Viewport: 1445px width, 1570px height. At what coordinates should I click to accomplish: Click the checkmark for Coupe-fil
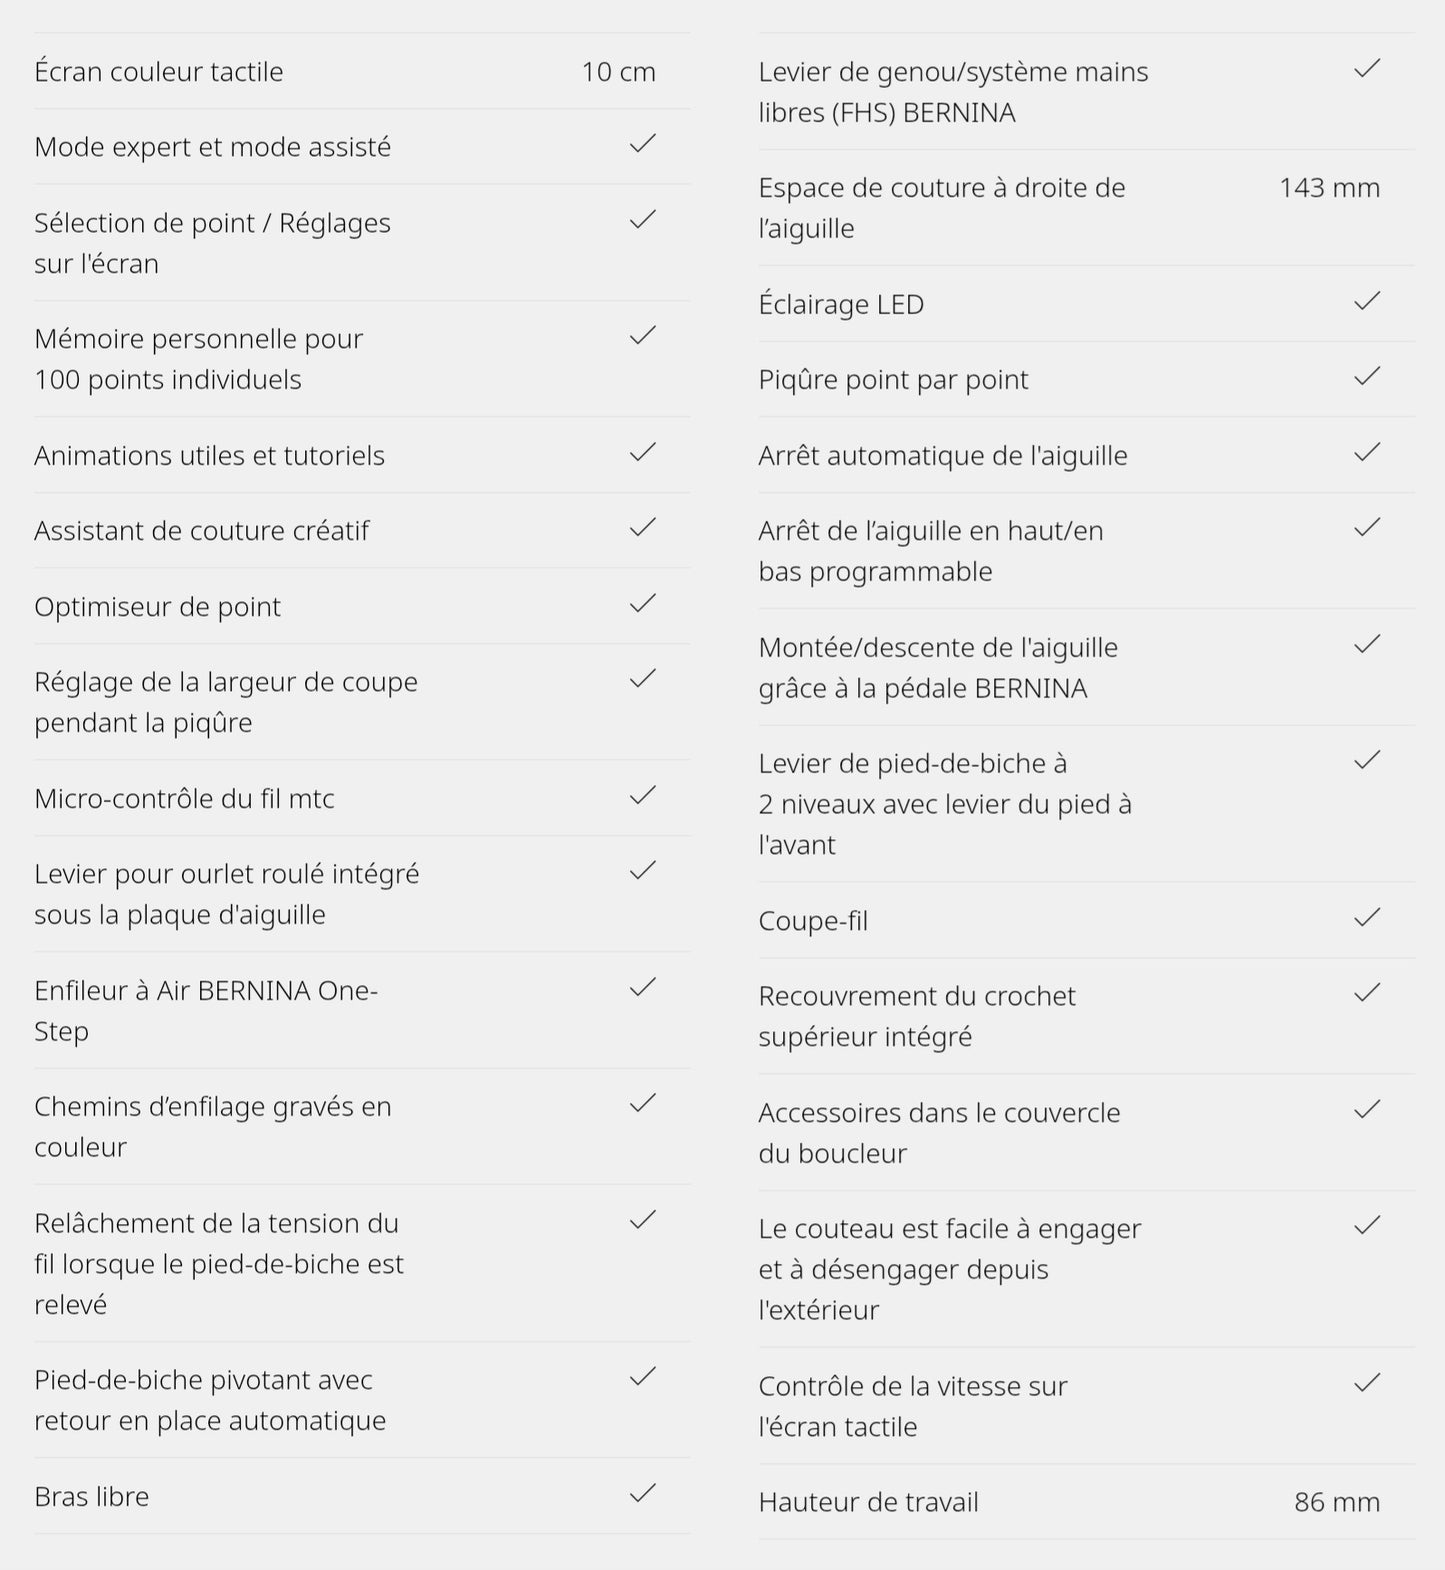tap(1366, 917)
